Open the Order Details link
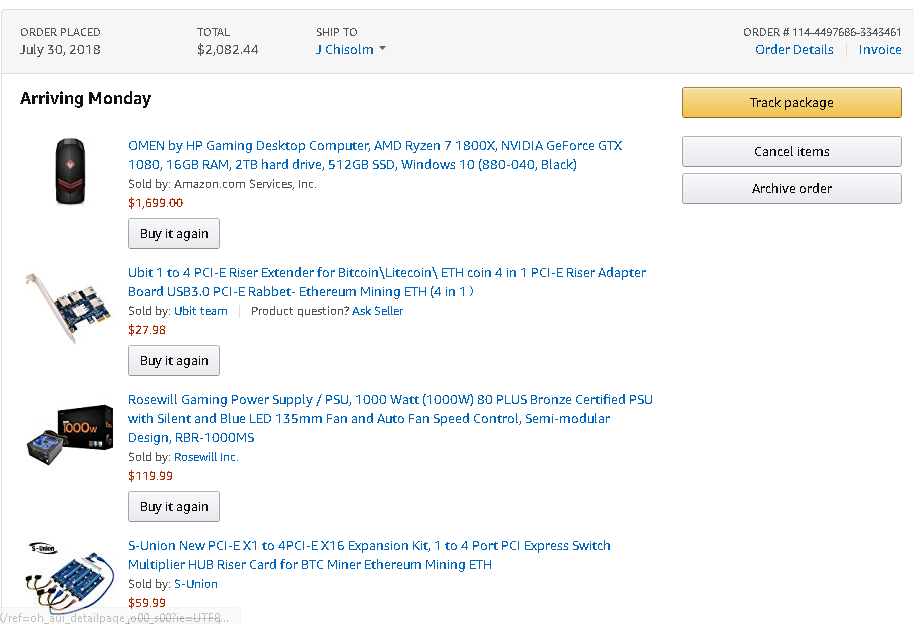This screenshot has width=914, height=624. click(x=794, y=50)
